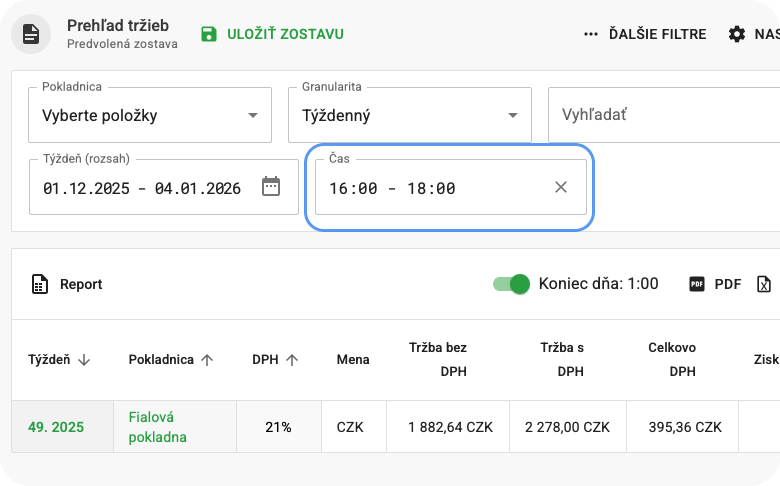The image size is (780, 486).
Task: Sort by the Týždeň column header
Action: 59,360
